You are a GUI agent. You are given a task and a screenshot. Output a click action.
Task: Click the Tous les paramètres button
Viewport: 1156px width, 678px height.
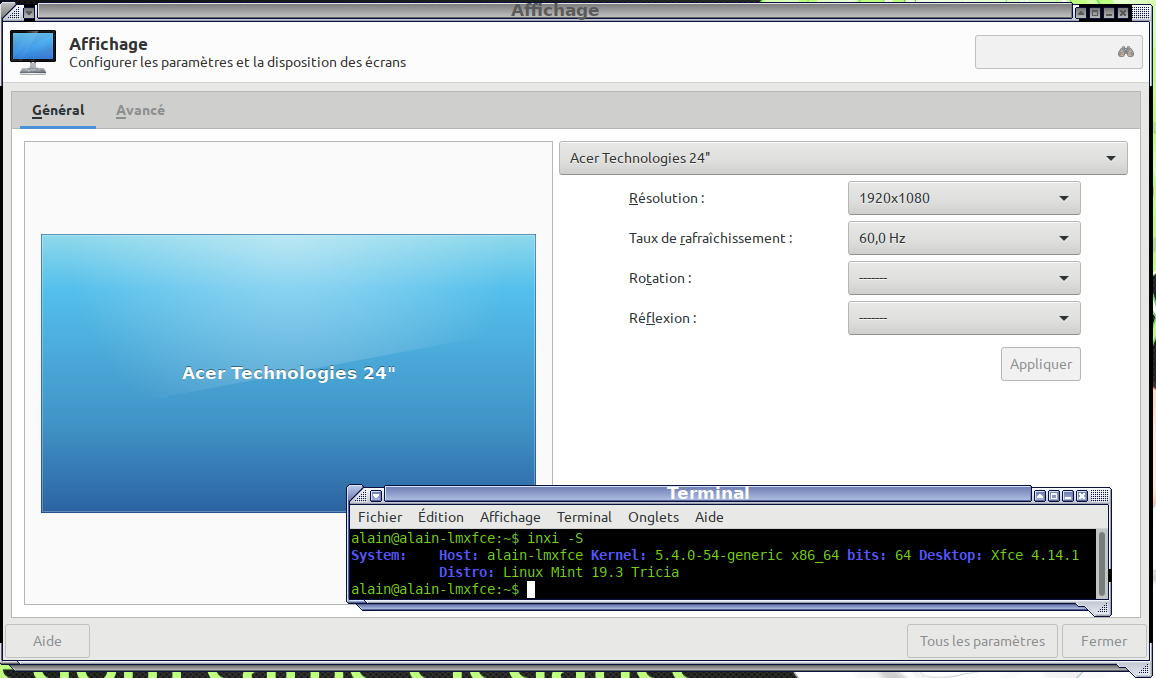click(981, 641)
